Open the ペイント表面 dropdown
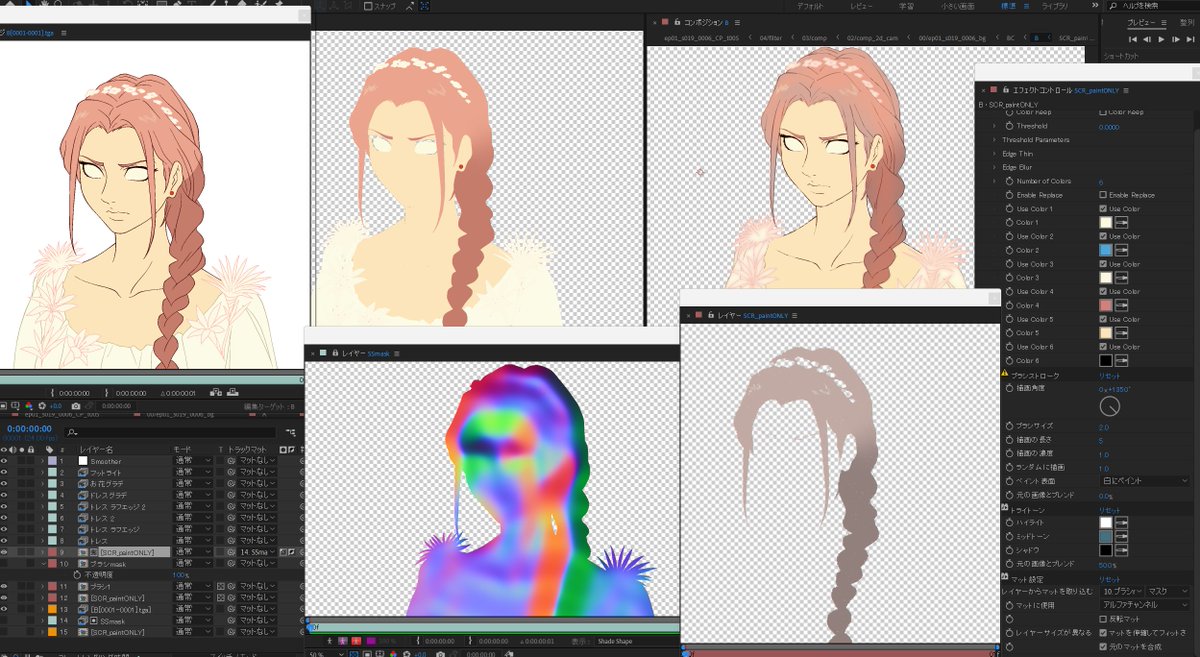The height and width of the screenshot is (657, 1200). pos(1144,481)
